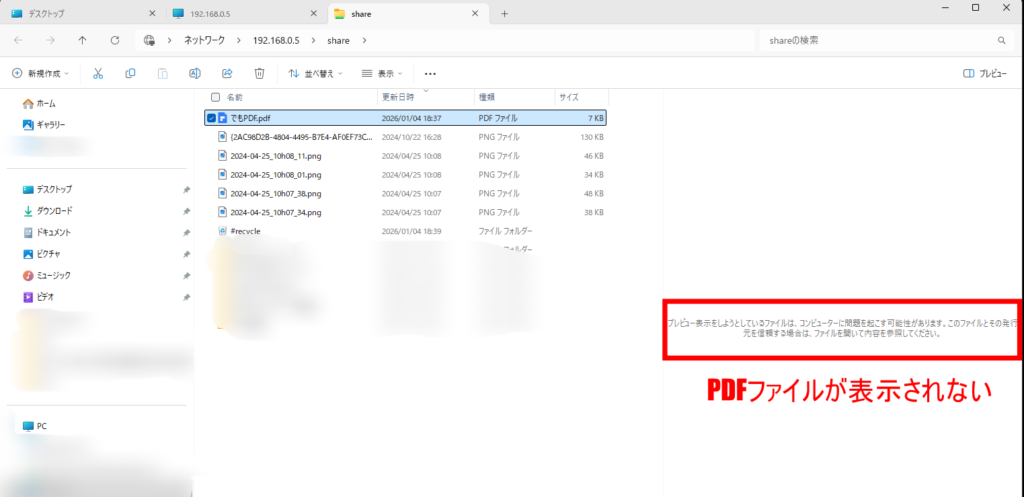Image resolution: width=1024 pixels, height=497 pixels.
Task: Click the 192.168.0.5 breadcrumb
Action: (x=276, y=40)
